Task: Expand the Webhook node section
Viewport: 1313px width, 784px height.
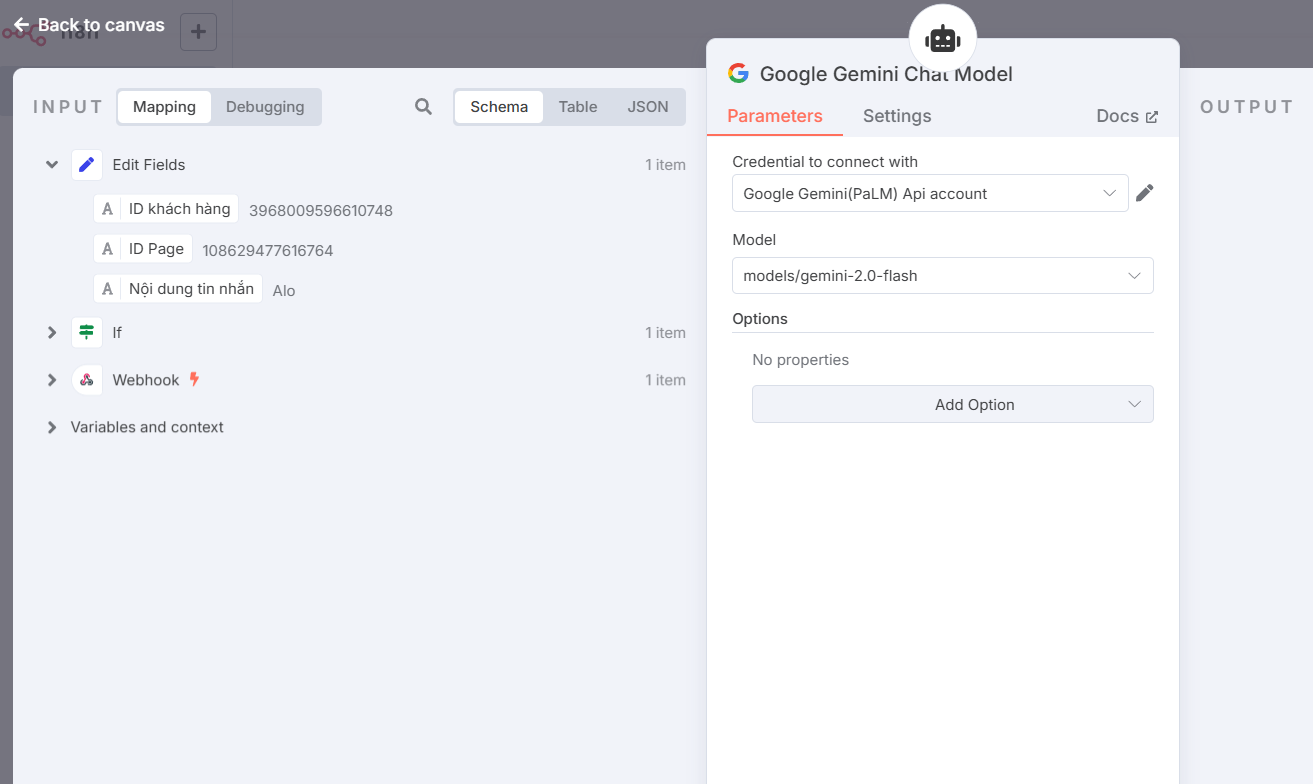Action: 52,380
